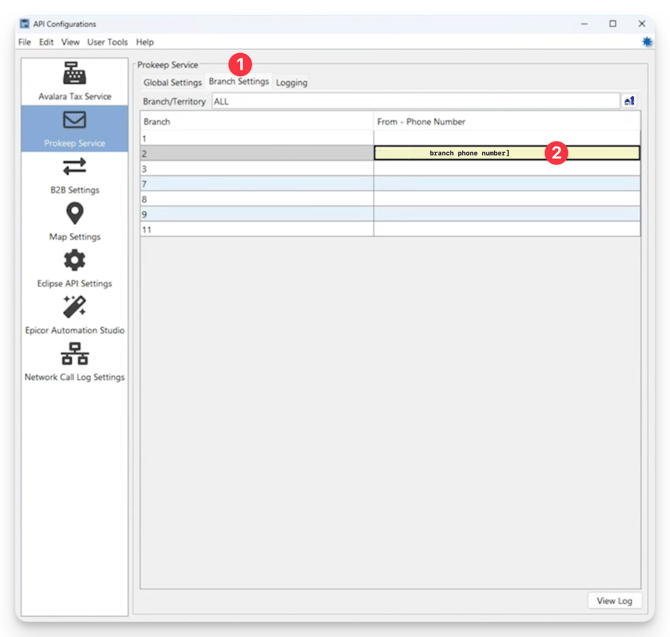Select the Branch Settings tab
670x637 pixels.
238,82
